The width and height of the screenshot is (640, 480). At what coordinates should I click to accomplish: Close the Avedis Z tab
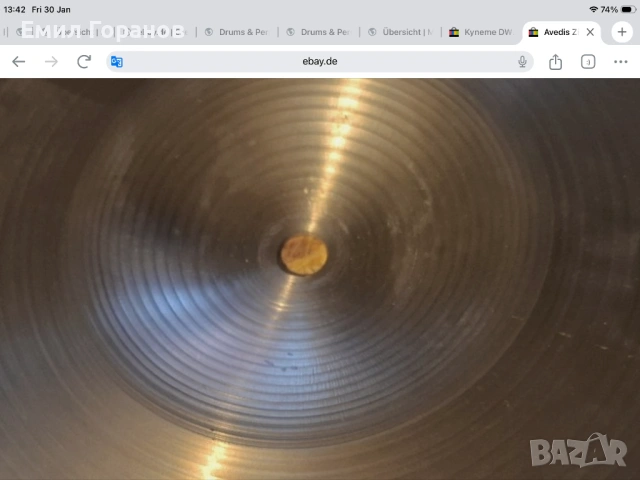pos(590,32)
